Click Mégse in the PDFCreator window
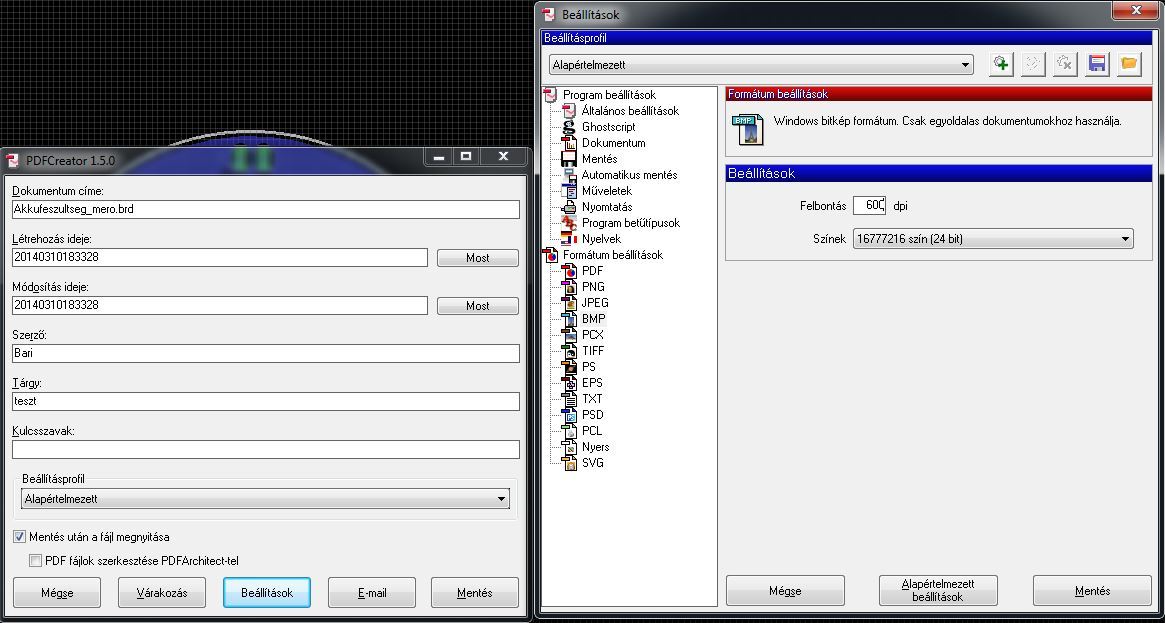 tap(57, 593)
